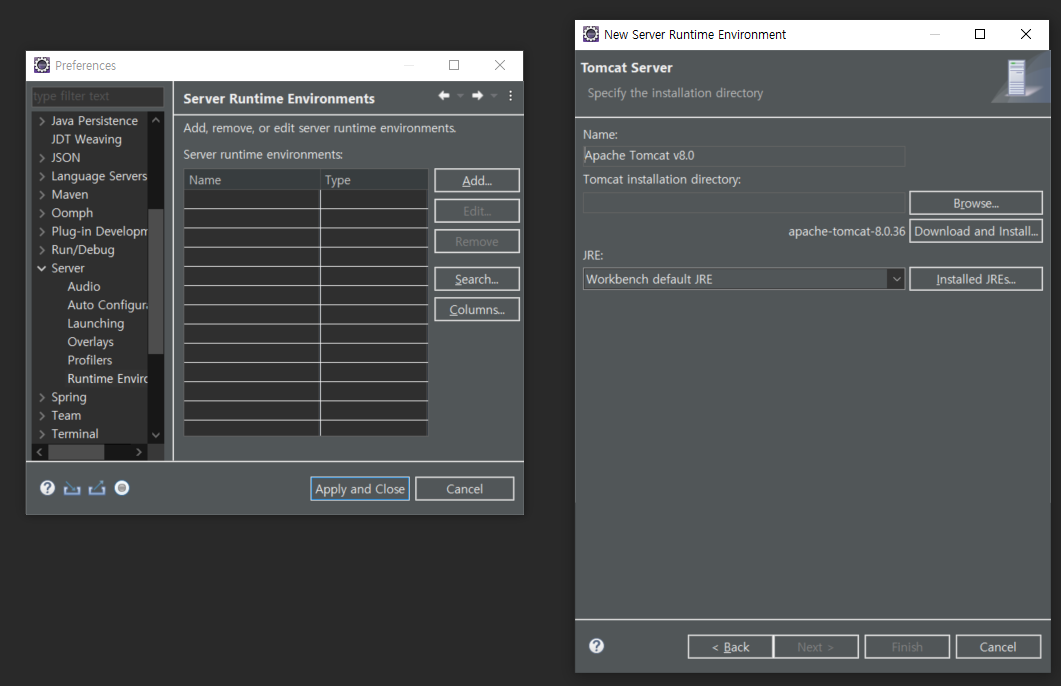Expand the Run/Debug tree node

point(42,250)
